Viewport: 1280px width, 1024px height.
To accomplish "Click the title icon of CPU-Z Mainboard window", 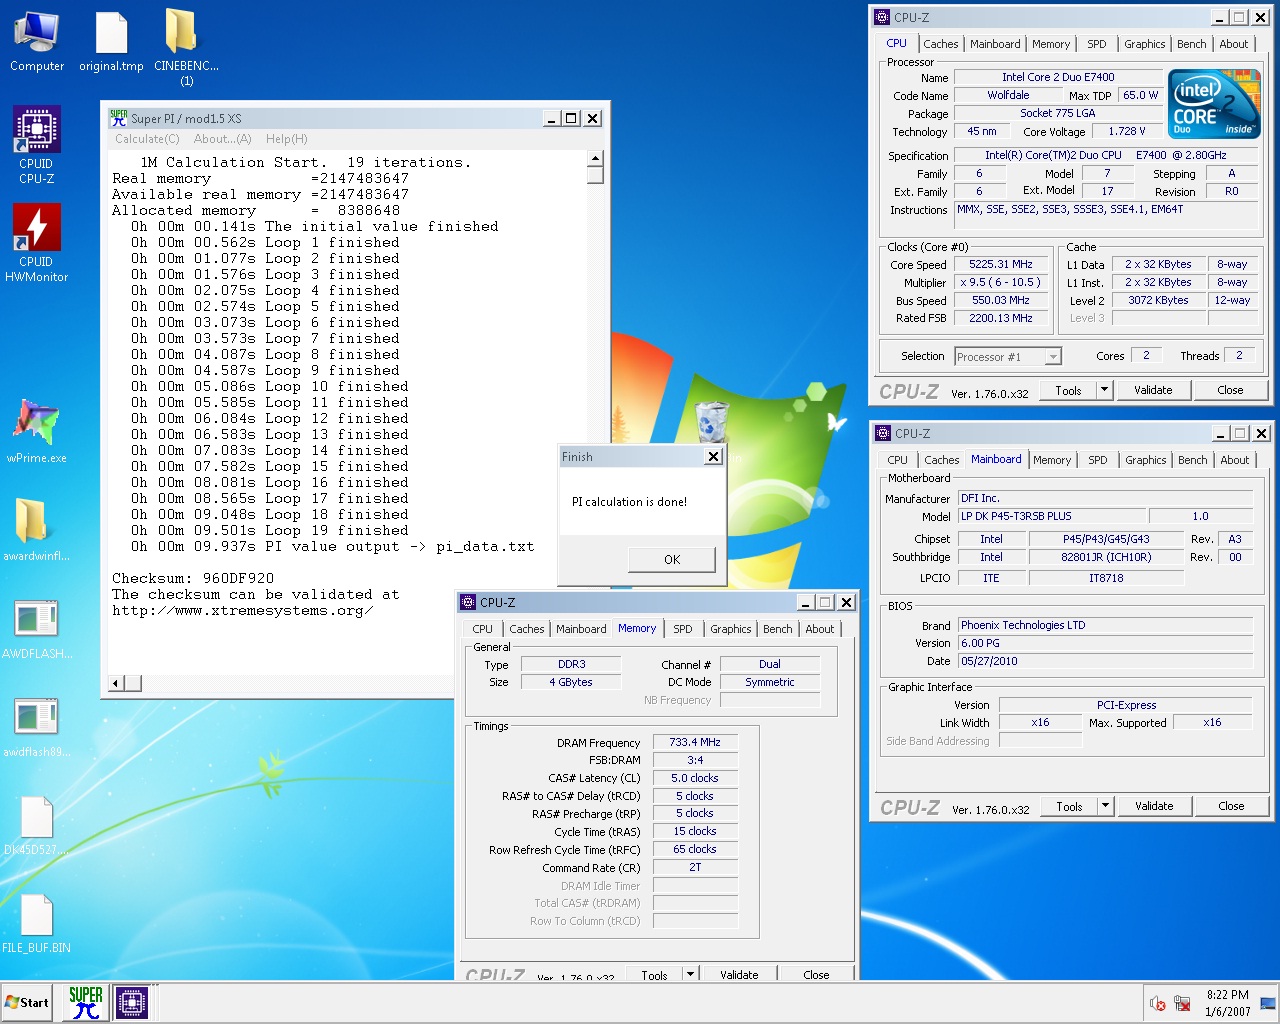I will click(883, 433).
